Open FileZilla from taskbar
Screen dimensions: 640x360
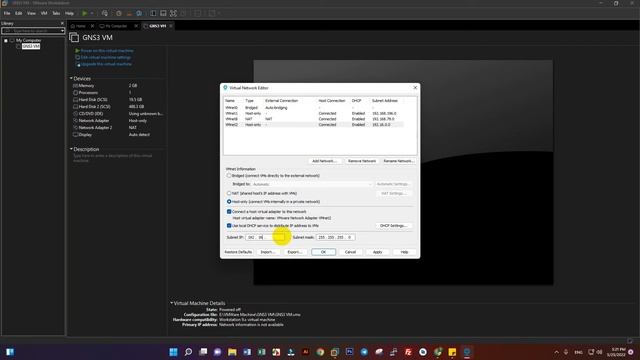pyautogui.click(x=408, y=352)
